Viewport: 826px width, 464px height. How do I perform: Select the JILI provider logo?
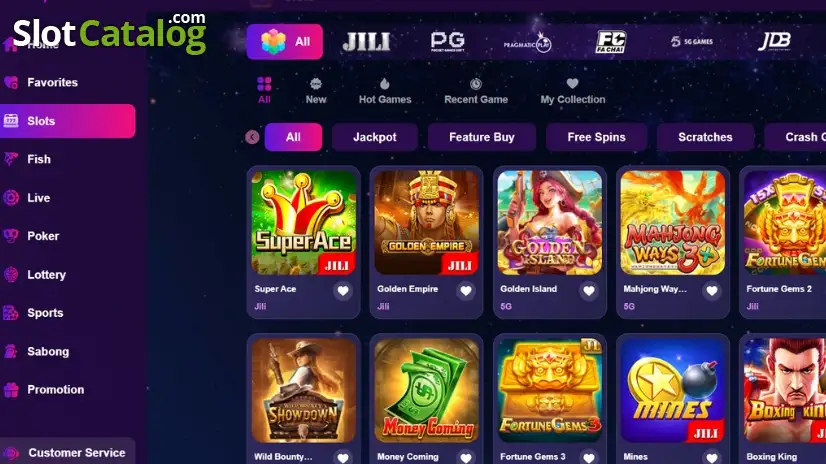click(x=367, y=42)
